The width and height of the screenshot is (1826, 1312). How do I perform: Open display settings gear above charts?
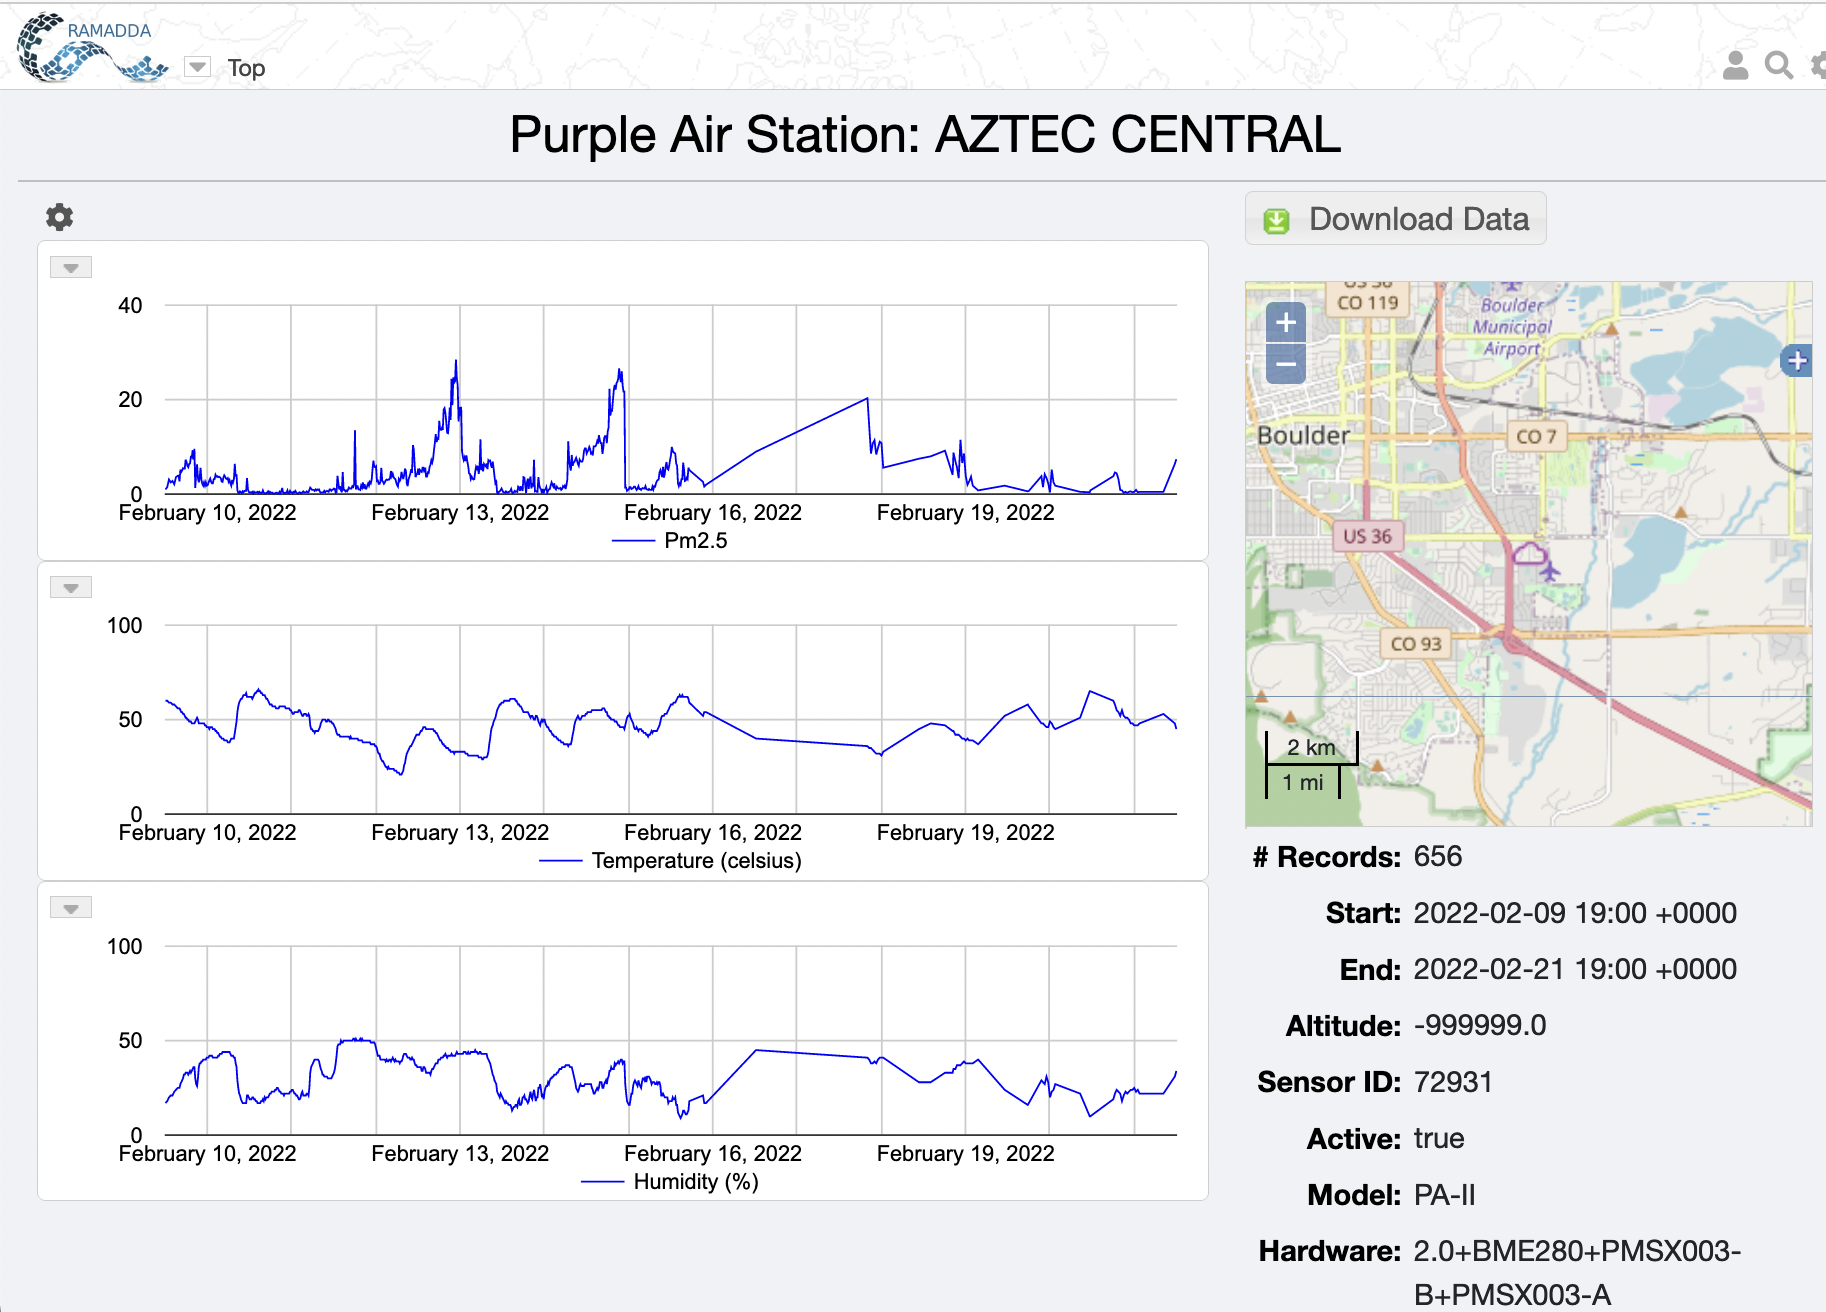coord(60,217)
